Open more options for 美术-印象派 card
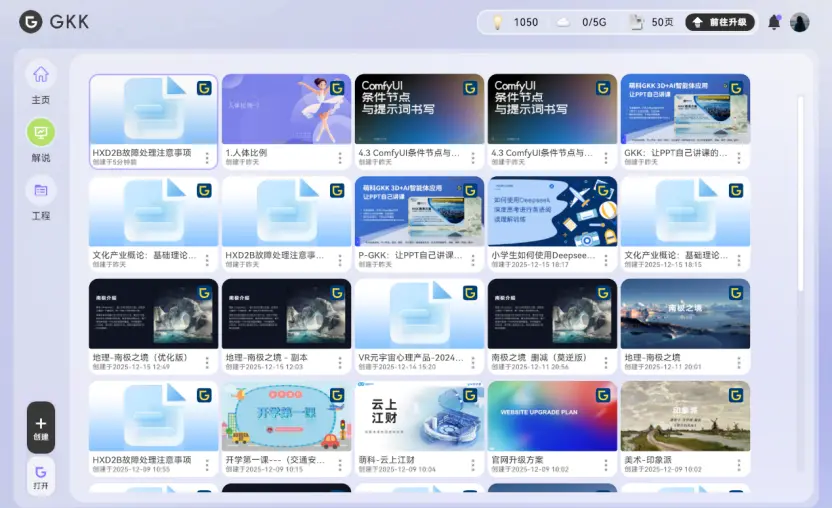 tap(739, 465)
